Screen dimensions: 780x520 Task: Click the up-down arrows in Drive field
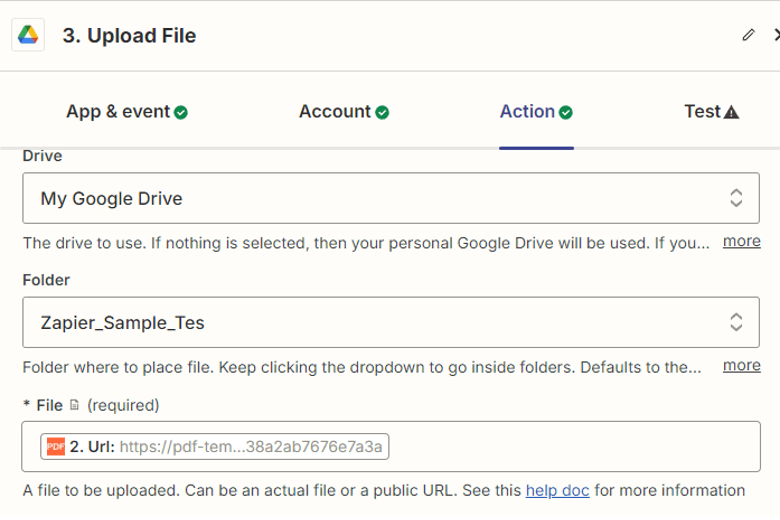(736, 198)
